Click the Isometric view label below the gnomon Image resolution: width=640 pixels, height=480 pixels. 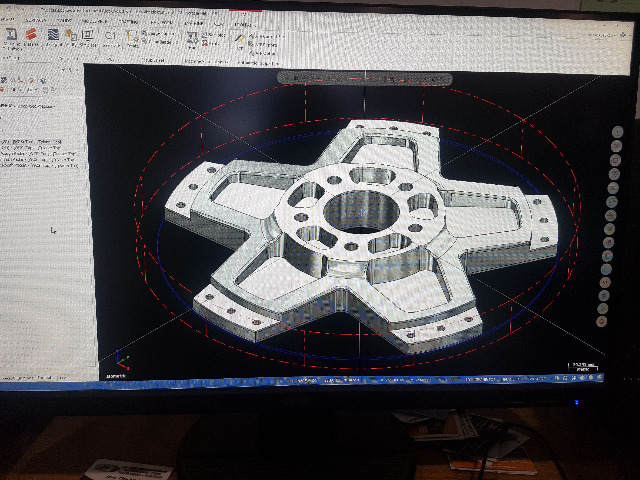pyautogui.click(x=117, y=376)
